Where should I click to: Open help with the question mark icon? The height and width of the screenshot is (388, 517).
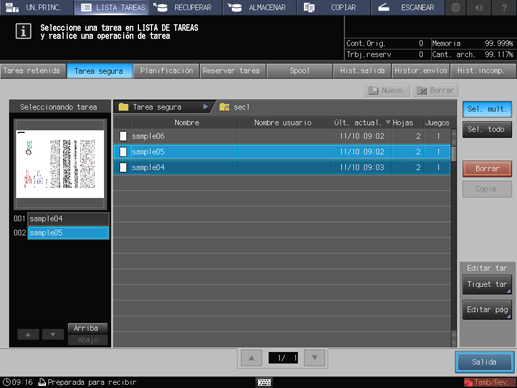pos(504,7)
